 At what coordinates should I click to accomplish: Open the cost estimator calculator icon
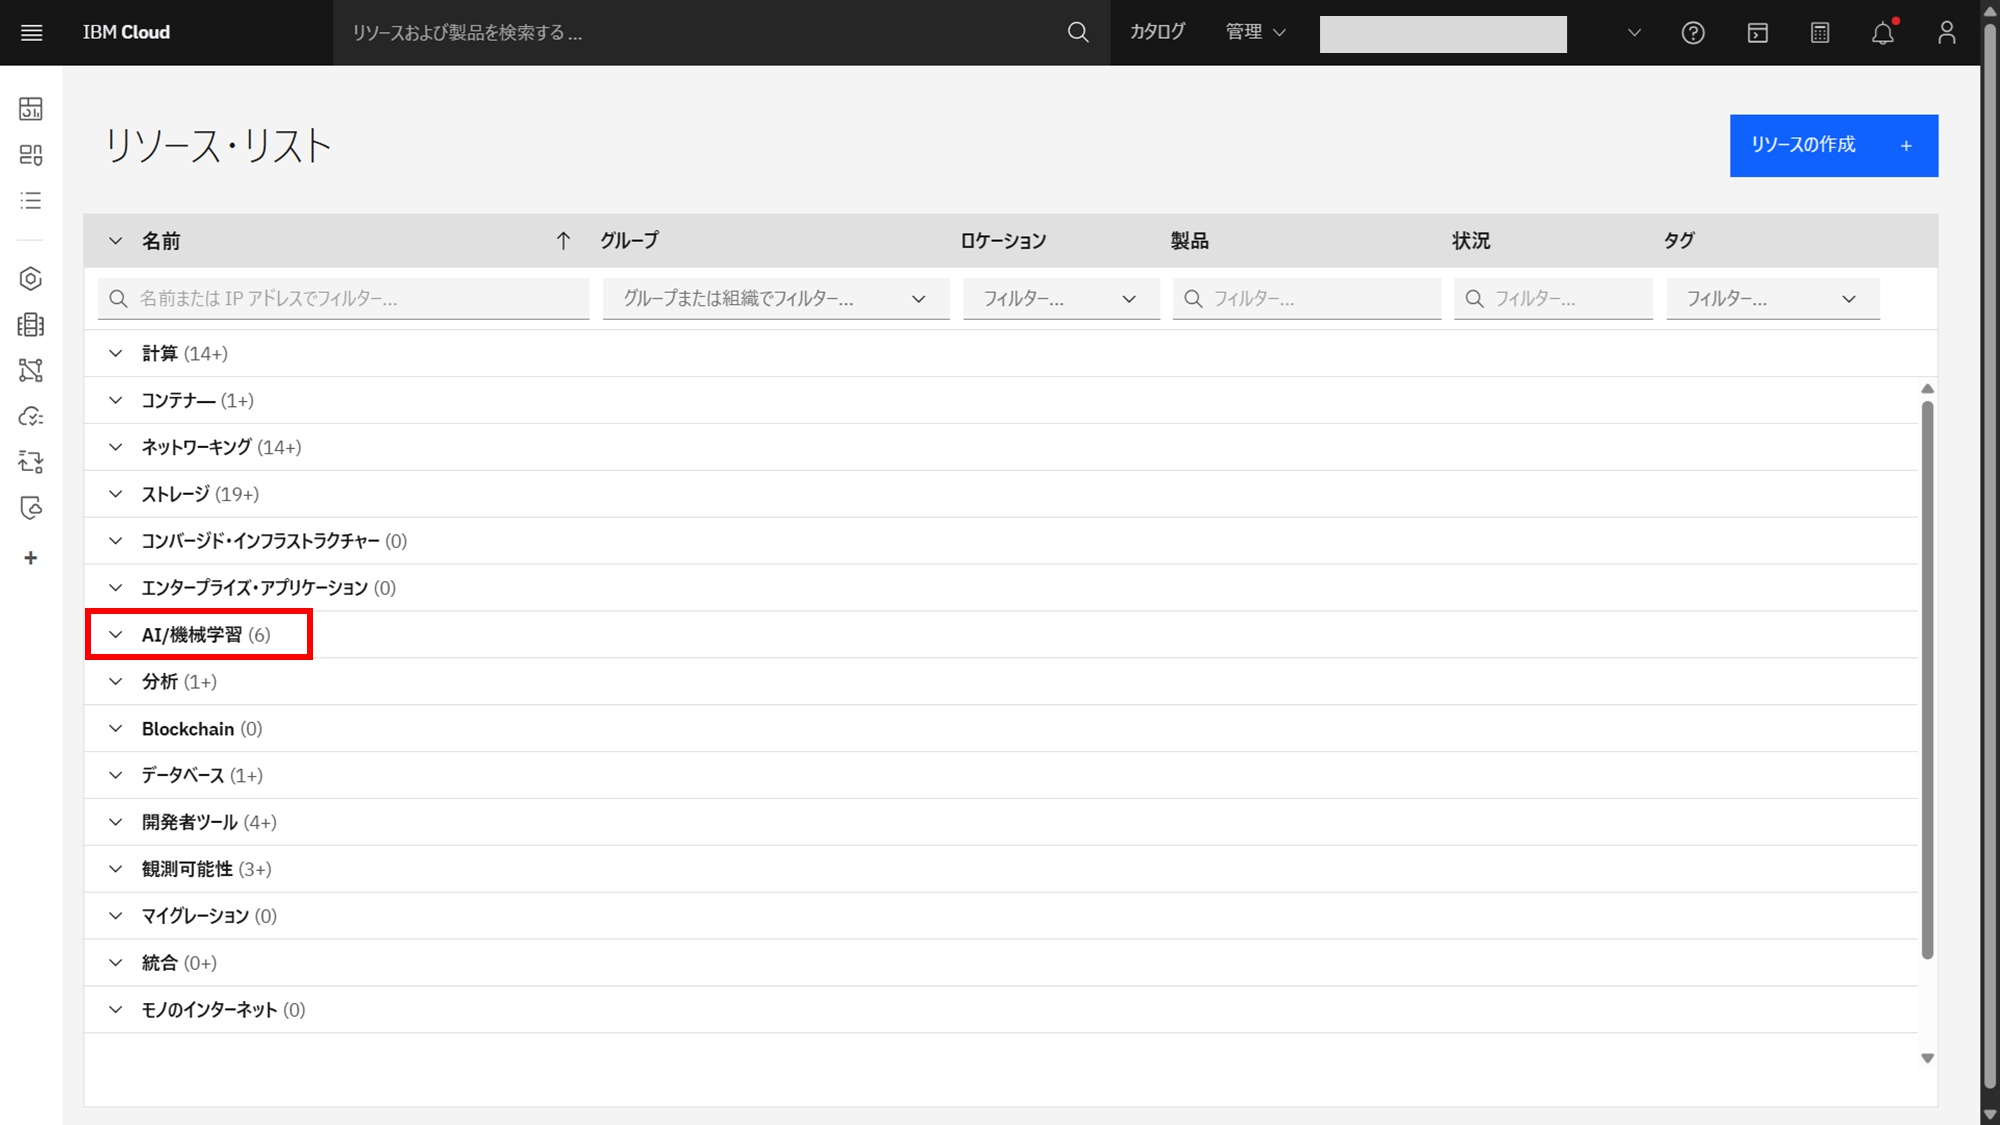[1820, 33]
